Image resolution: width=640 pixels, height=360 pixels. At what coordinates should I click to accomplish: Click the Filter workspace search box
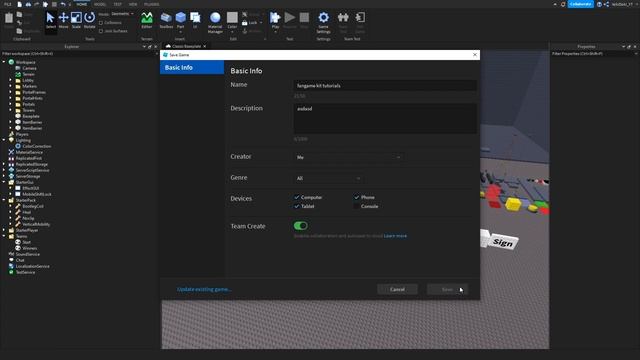pyautogui.click(x=78, y=53)
